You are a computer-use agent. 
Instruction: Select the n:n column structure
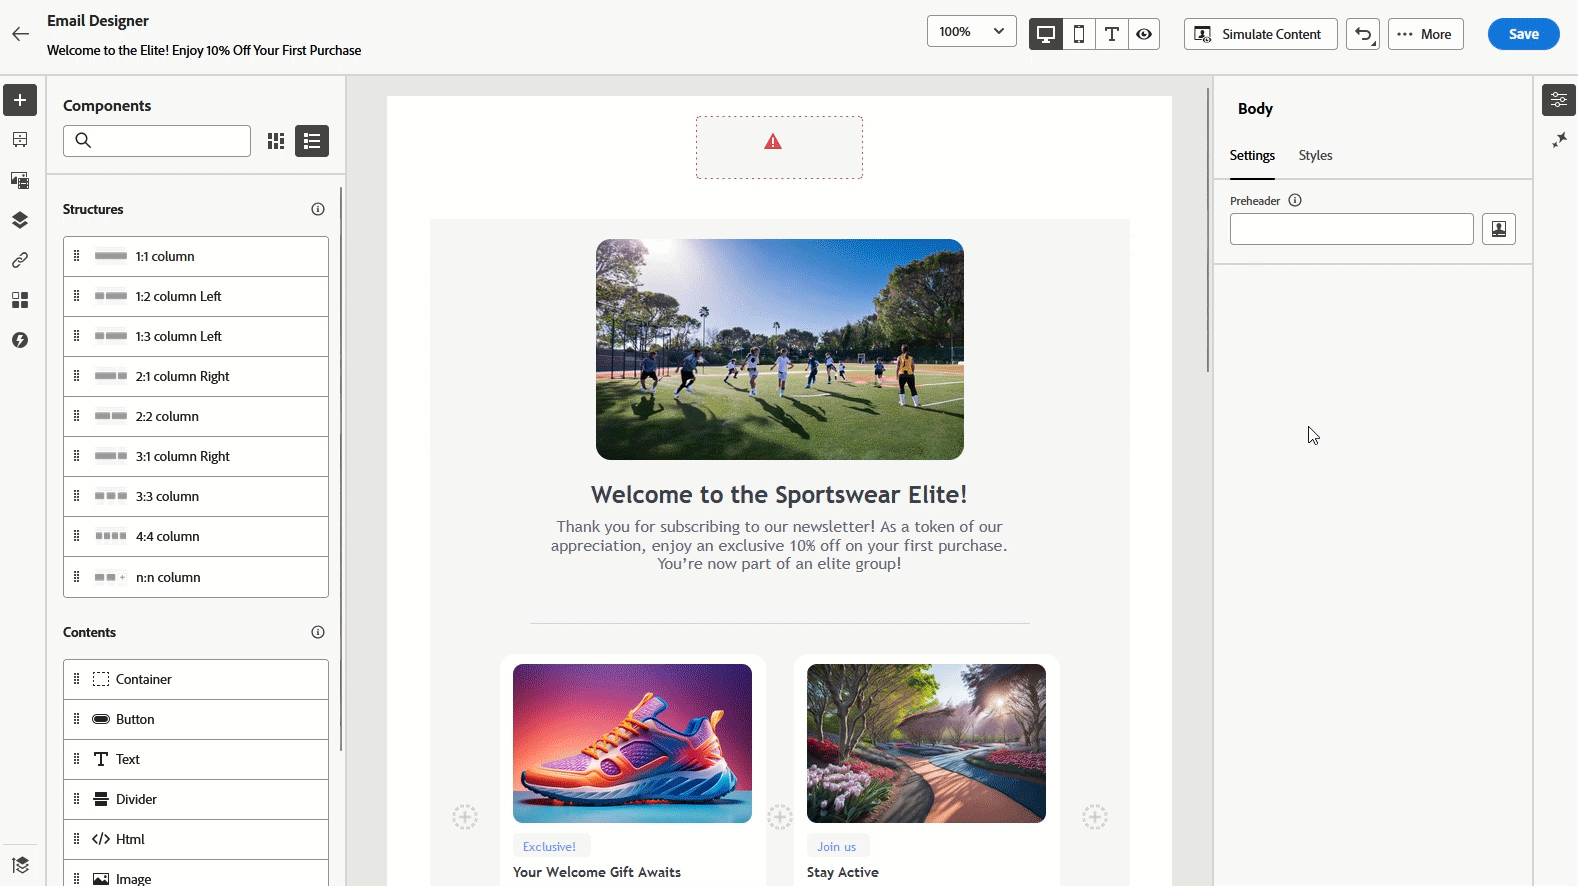coord(196,577)
